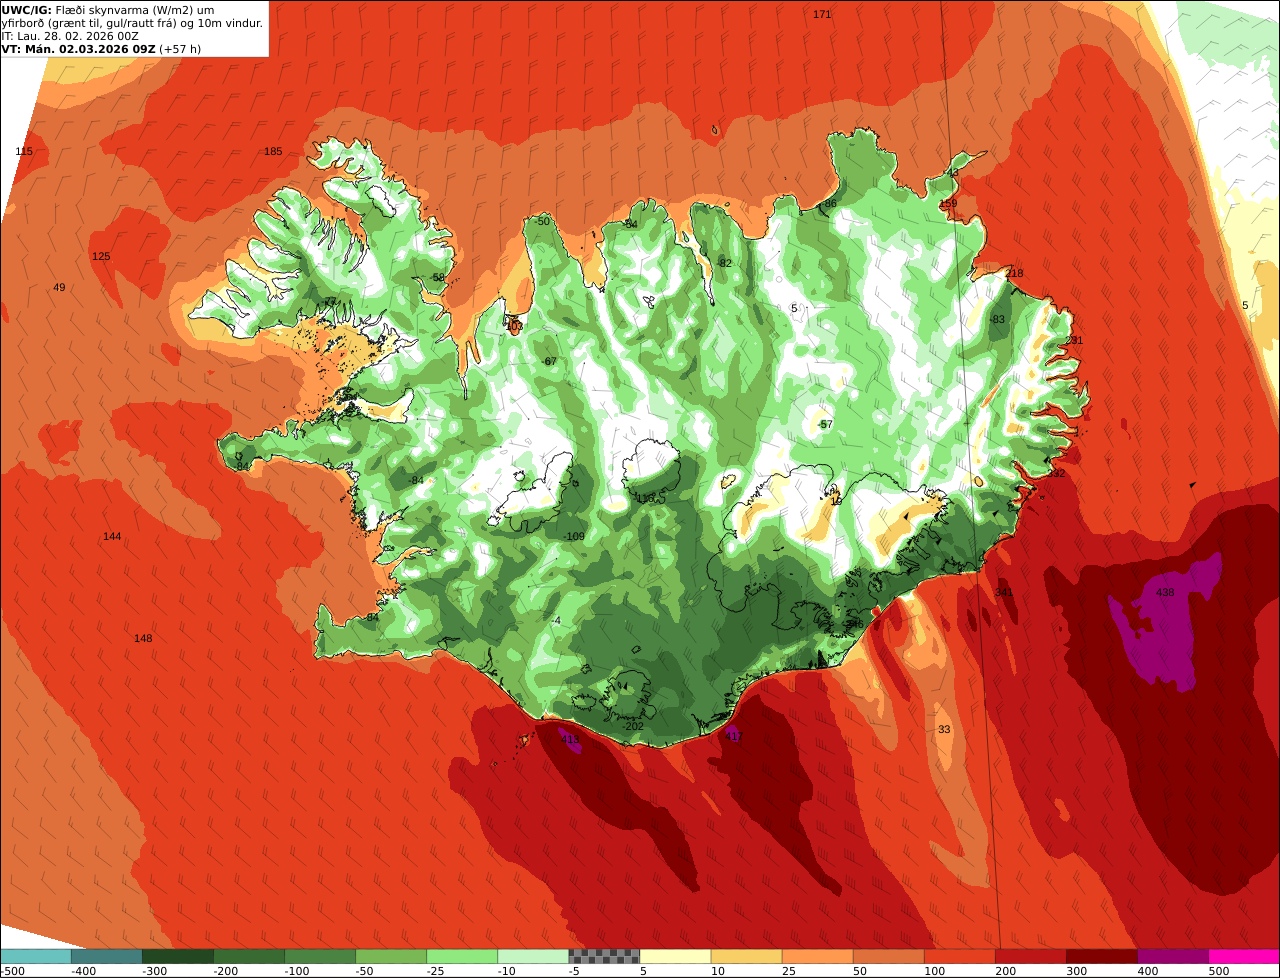The width and height of the screenshot is (1280, 978).
Task: Click the orange 50 legend segment
Action: point(888,956)
